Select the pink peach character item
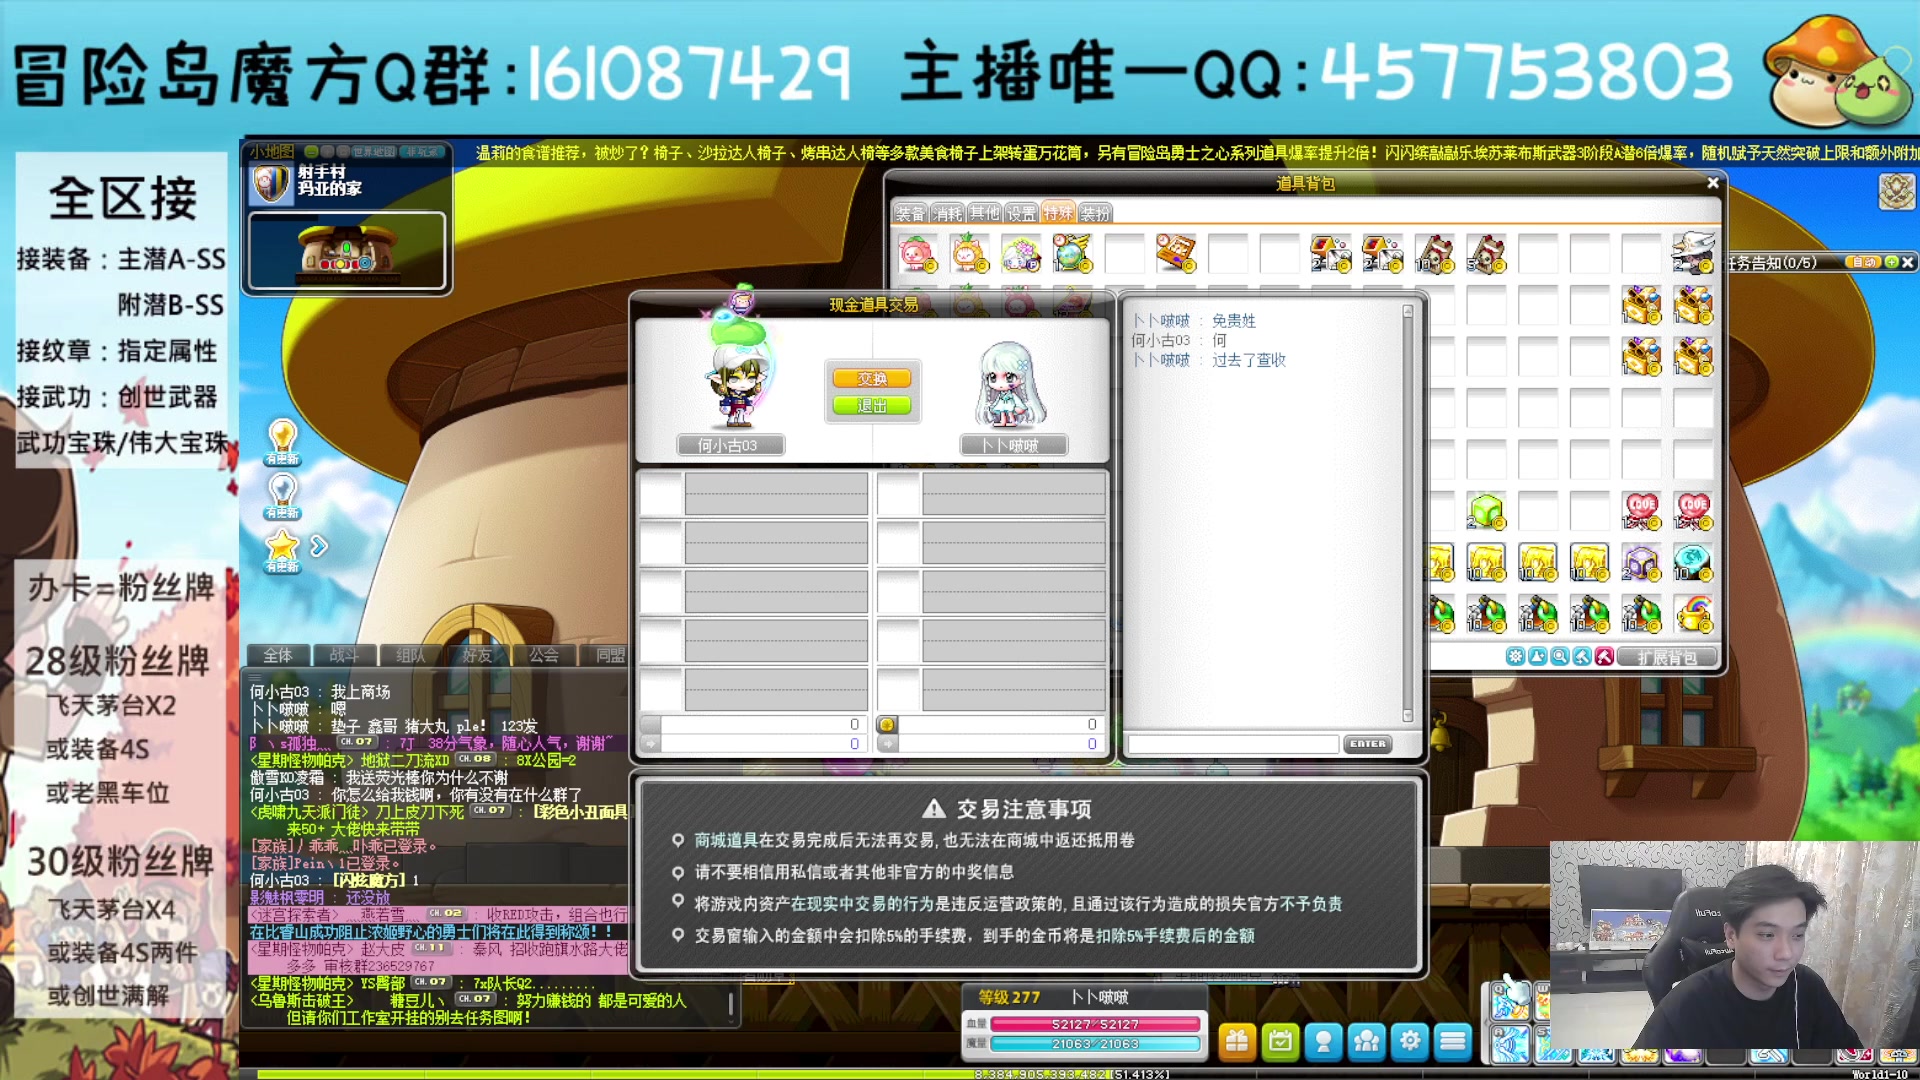This screenshot has height=1080, width=1920. (917, 254)
